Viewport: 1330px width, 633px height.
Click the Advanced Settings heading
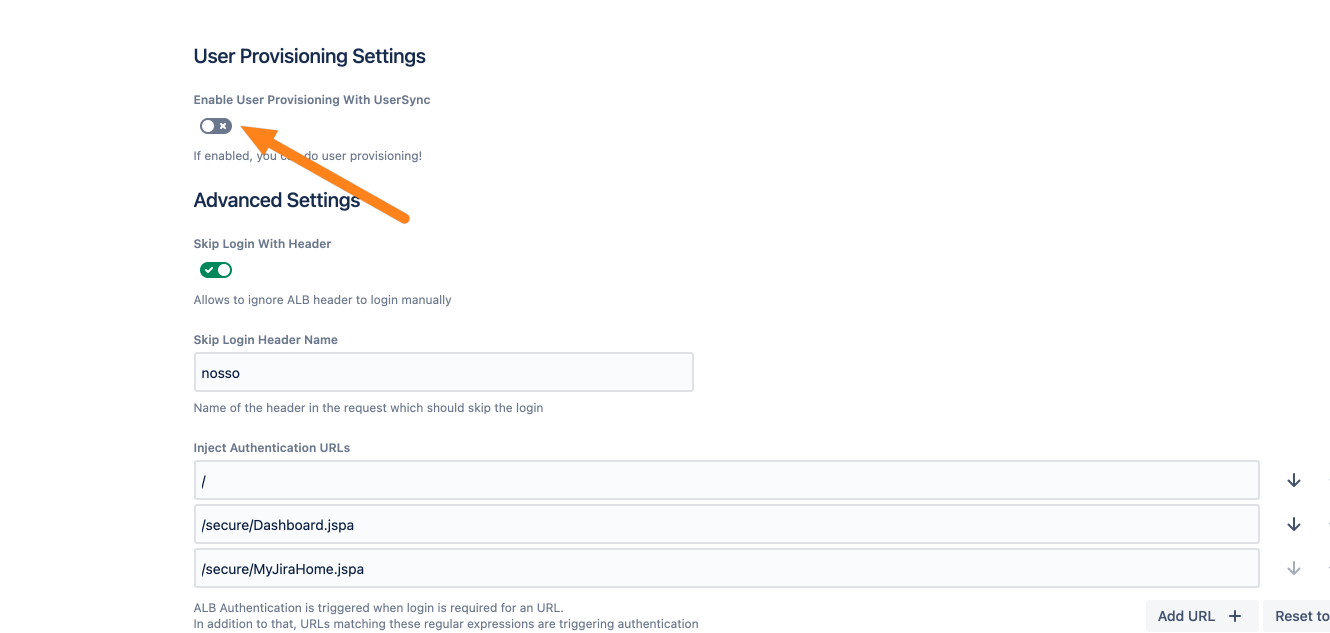click(276, 200)
